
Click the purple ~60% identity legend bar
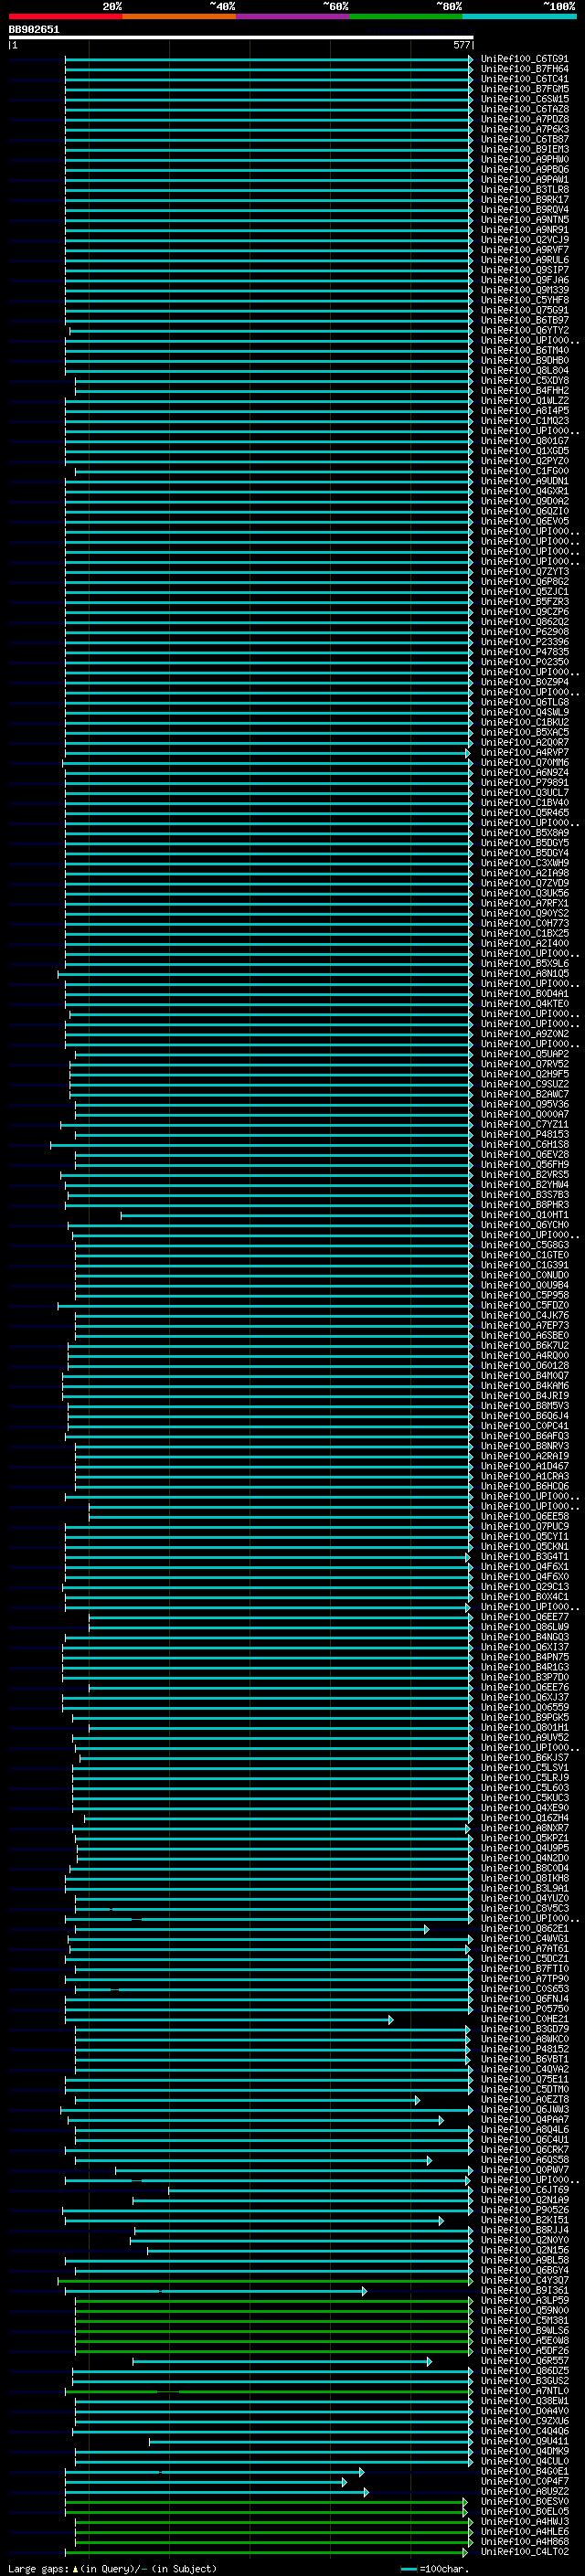point(293,16)
